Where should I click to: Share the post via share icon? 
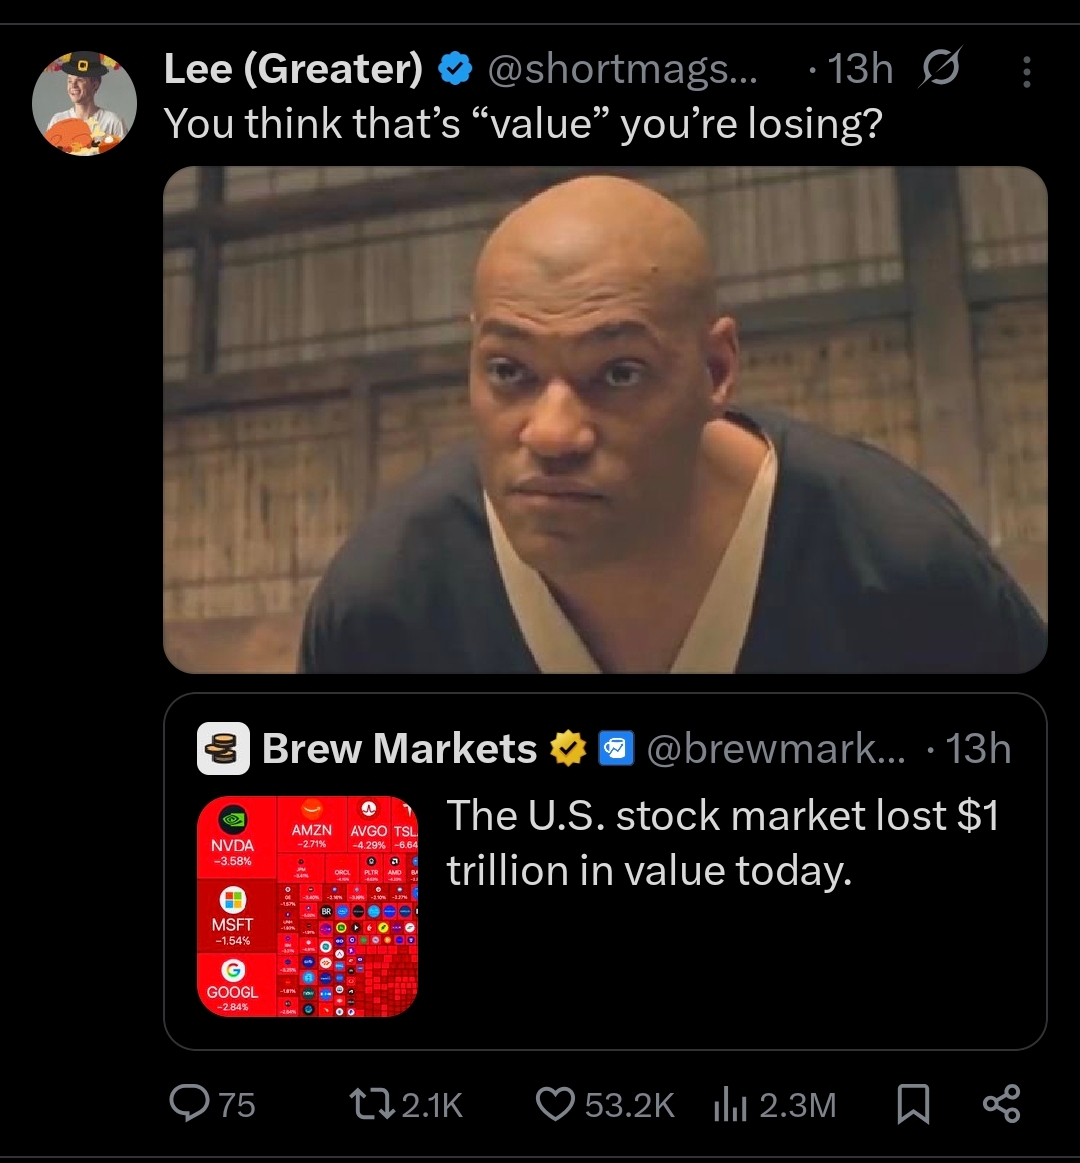click(x=1000, y=1104)
